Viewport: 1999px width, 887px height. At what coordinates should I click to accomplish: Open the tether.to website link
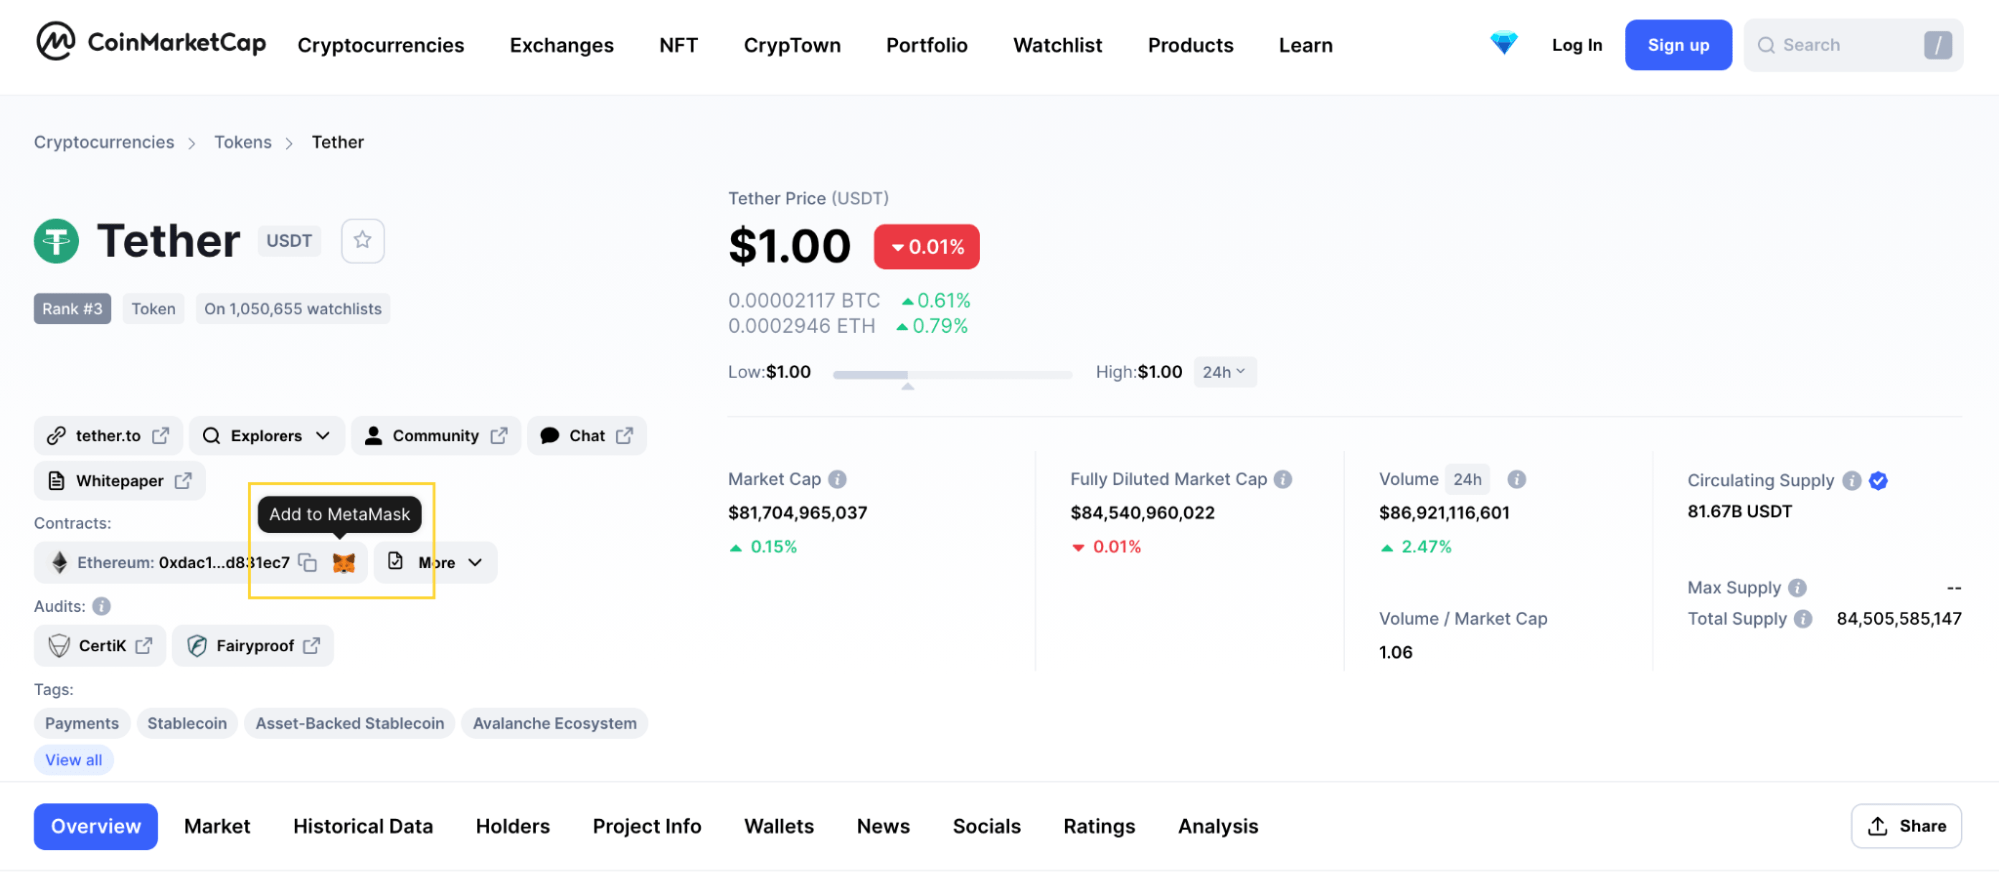108,436
